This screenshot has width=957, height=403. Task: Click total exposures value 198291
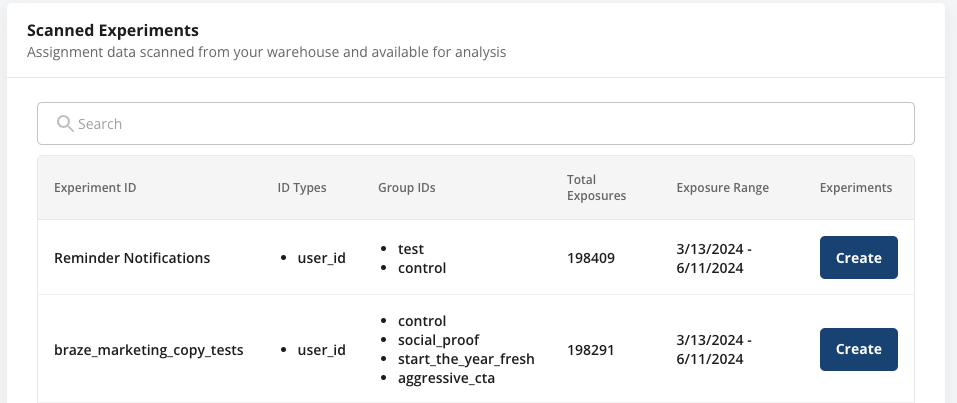pyautogui.click(x=591, y=350)
